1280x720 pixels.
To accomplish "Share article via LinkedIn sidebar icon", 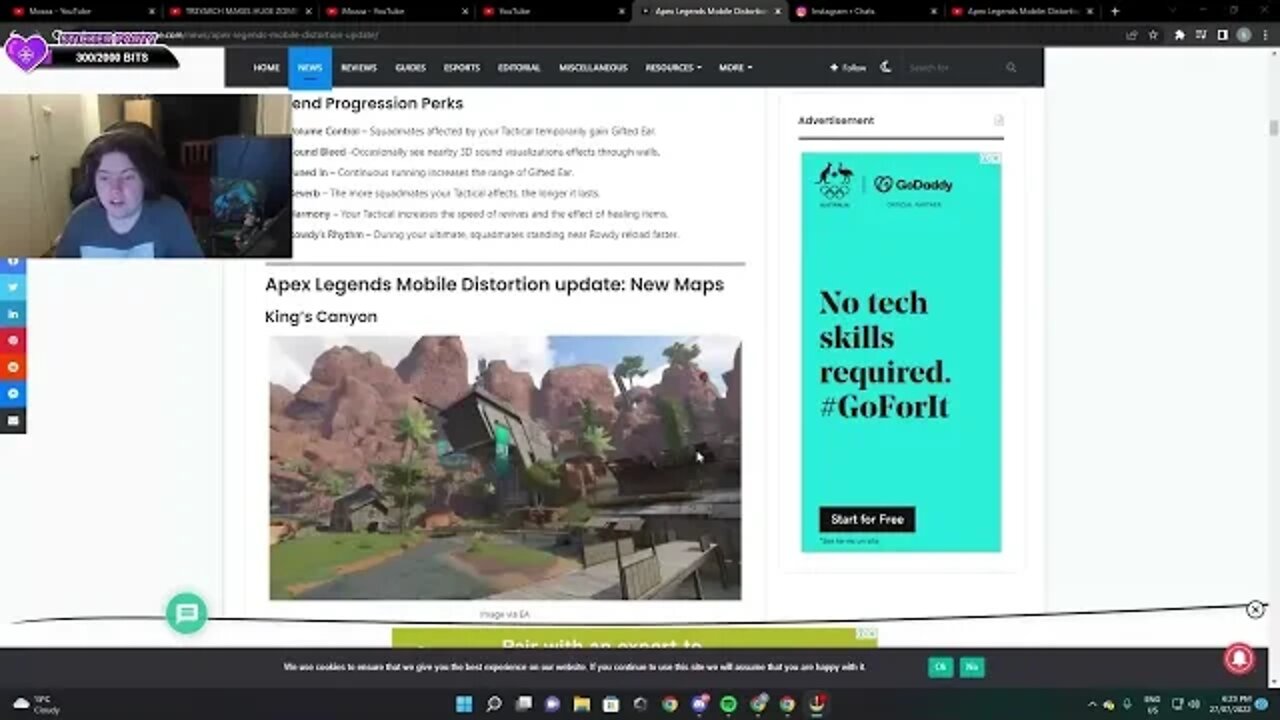I will 13,314.
